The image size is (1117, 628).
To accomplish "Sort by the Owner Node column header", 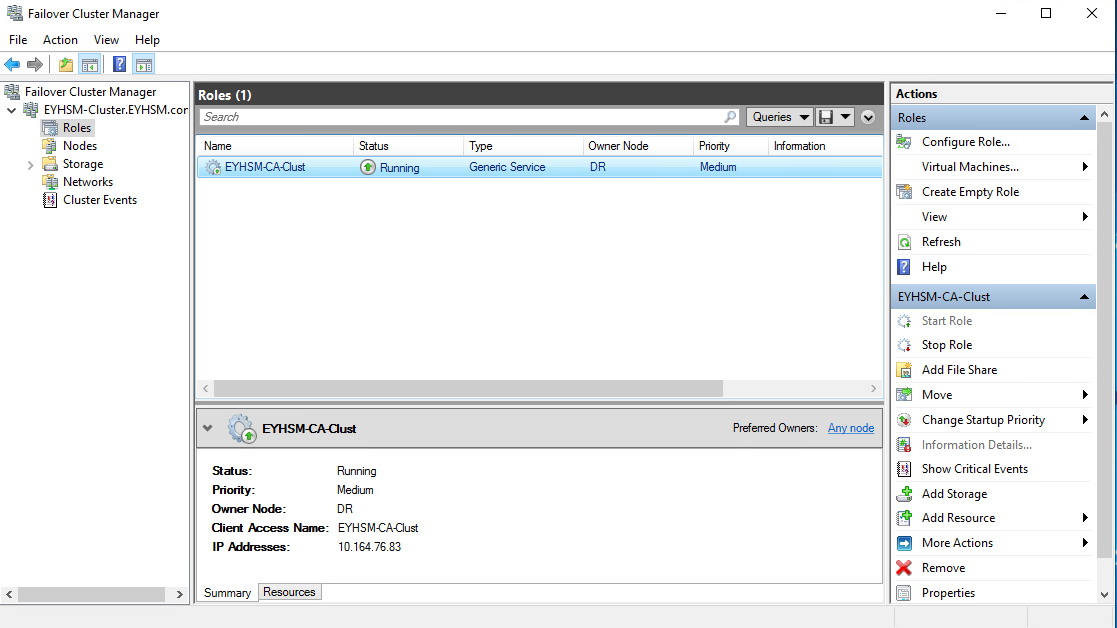I will [638, 146].
